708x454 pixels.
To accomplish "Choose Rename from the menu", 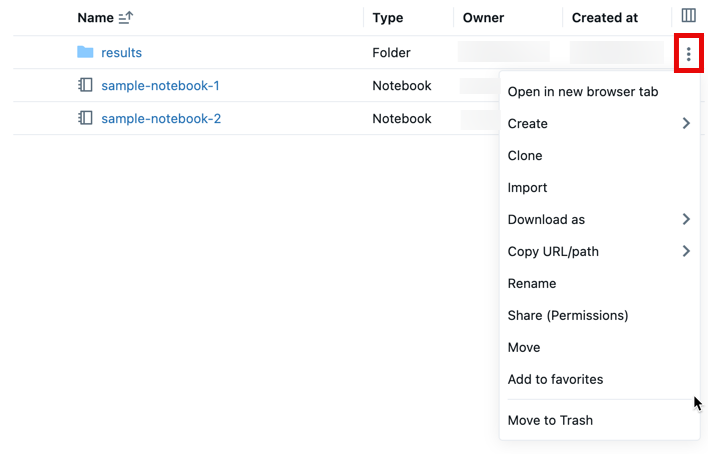I will click(531, 284).
